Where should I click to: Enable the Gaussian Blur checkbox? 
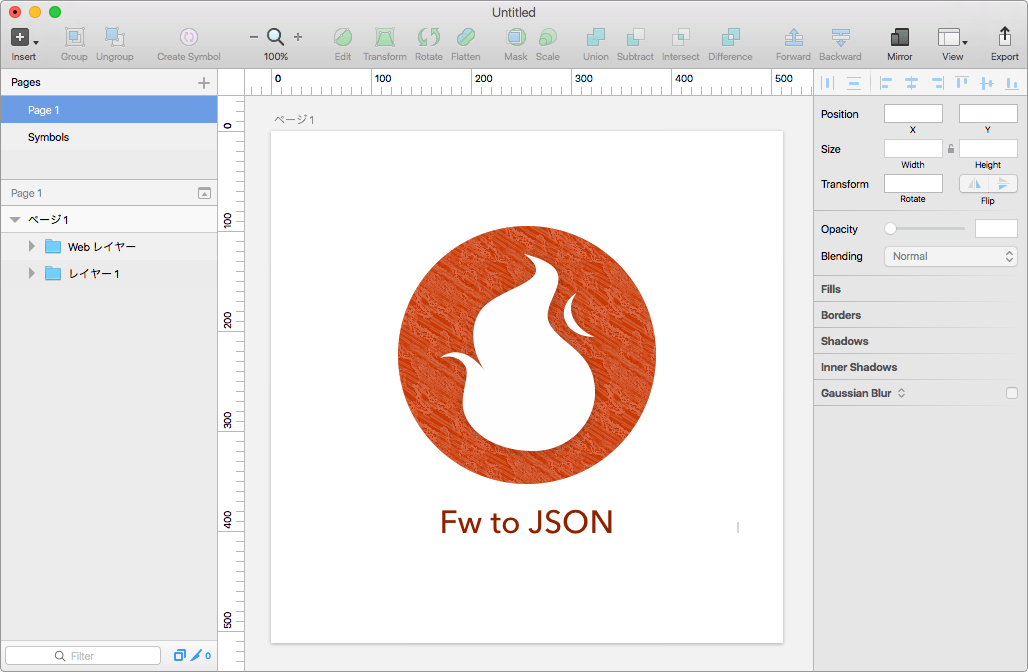[x=1012, y=393]
